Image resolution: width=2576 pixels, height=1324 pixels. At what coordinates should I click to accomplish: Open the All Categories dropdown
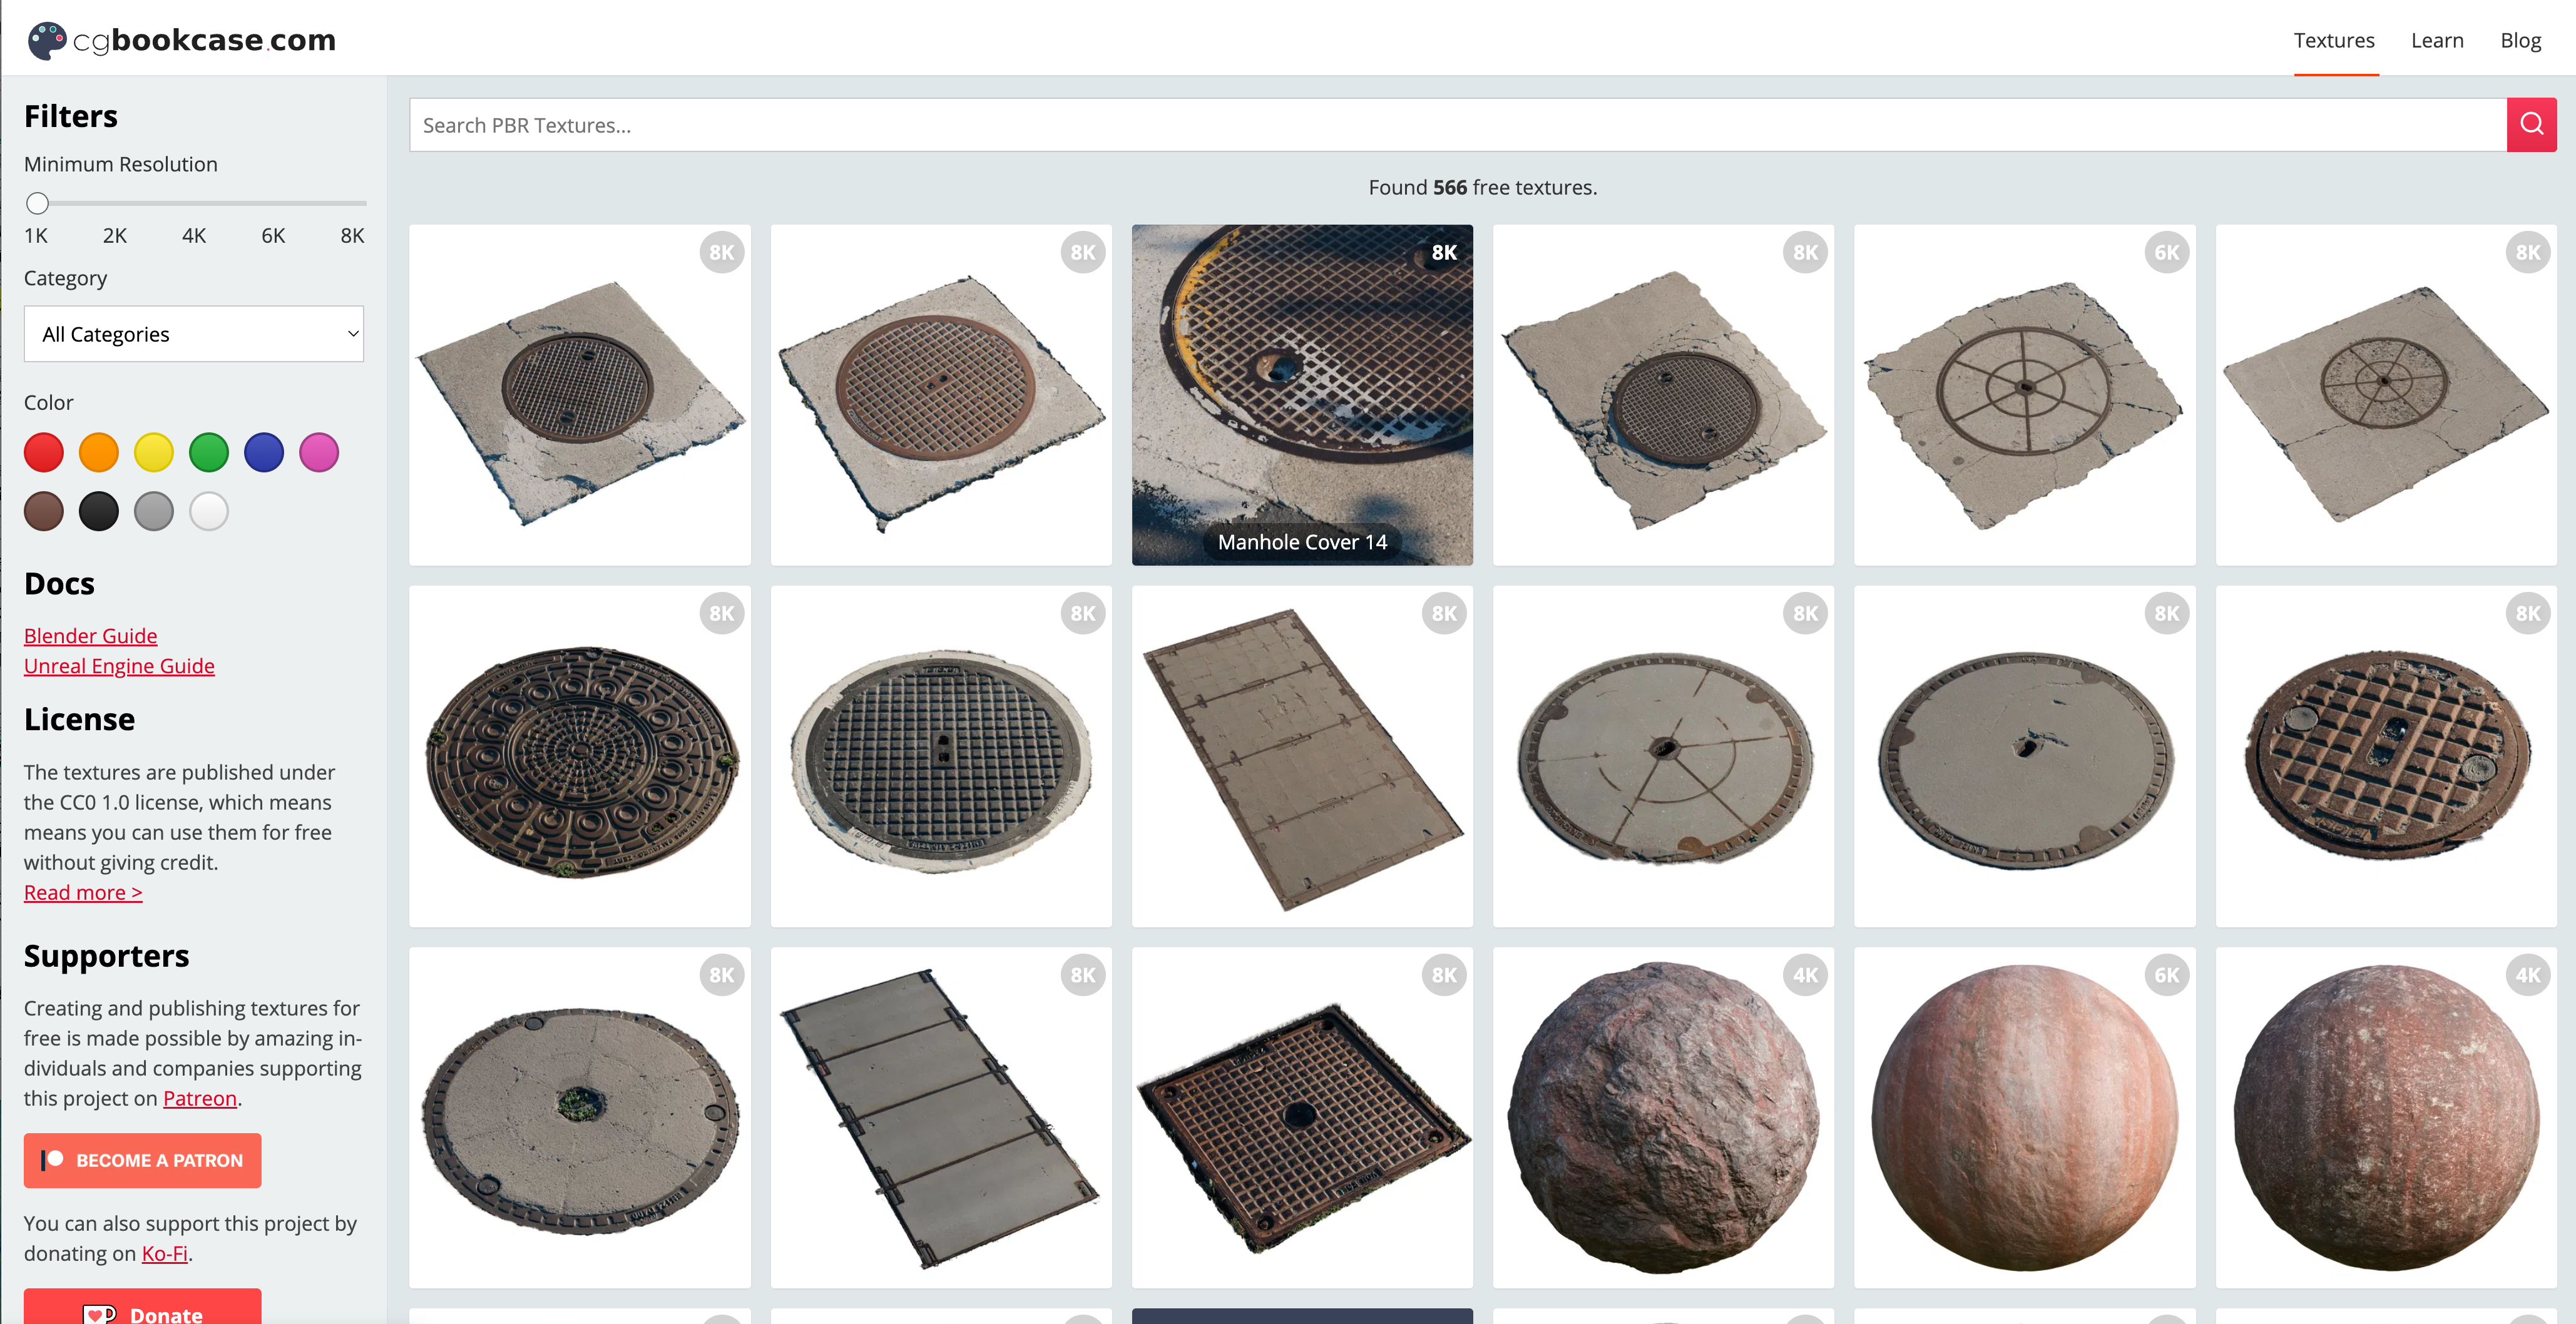tap(194, 334)
